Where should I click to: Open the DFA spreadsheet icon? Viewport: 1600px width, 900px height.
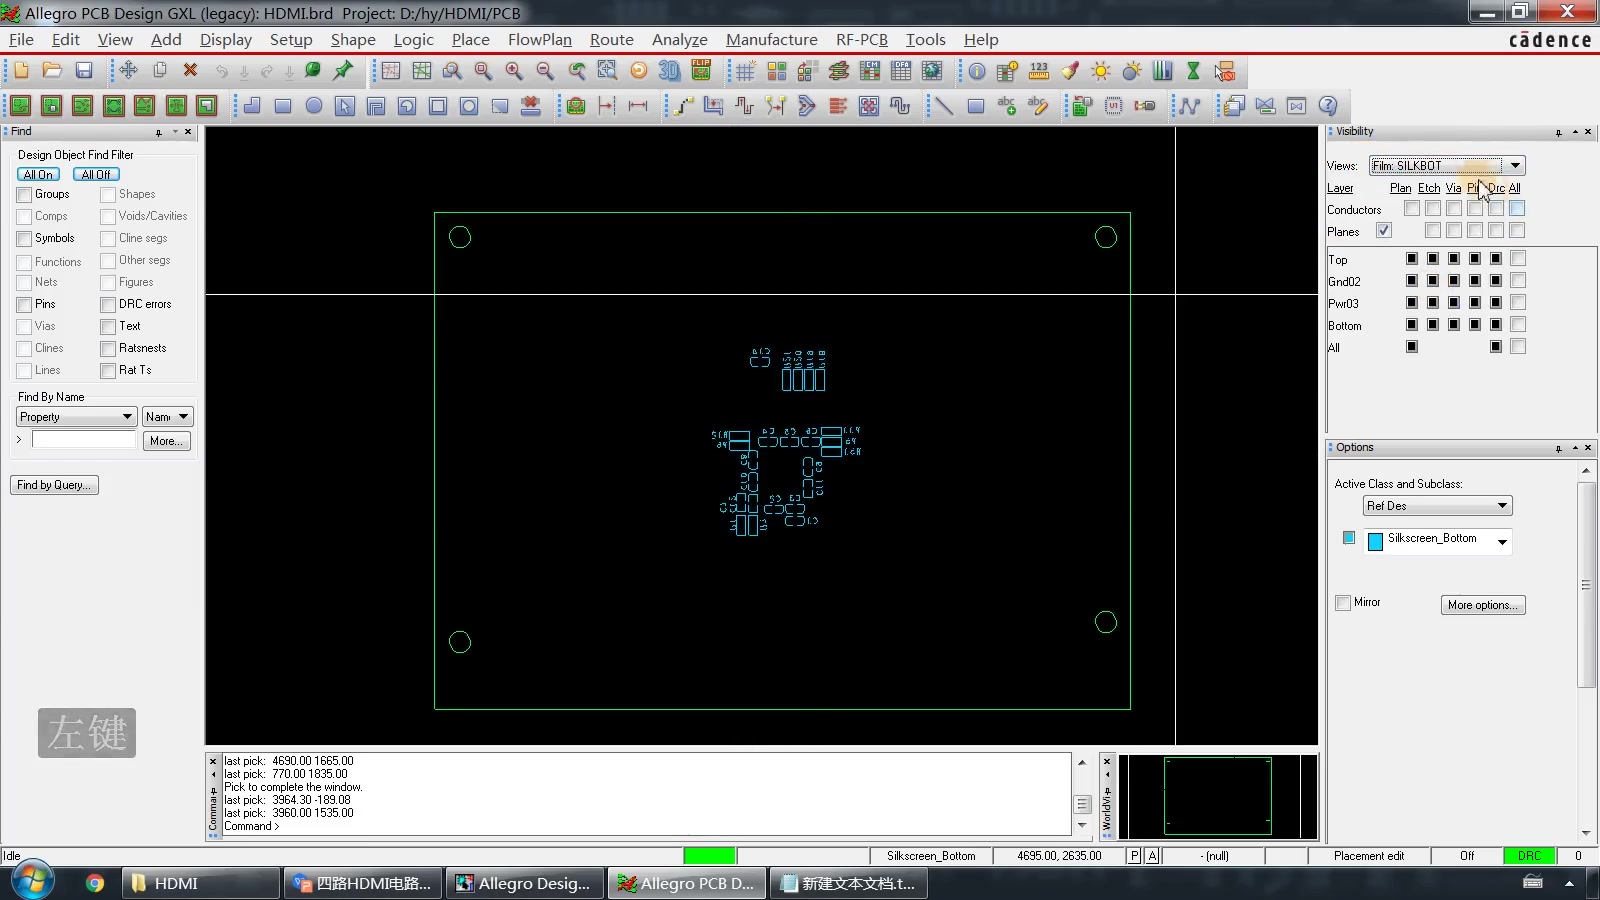(x=901, y=71)
